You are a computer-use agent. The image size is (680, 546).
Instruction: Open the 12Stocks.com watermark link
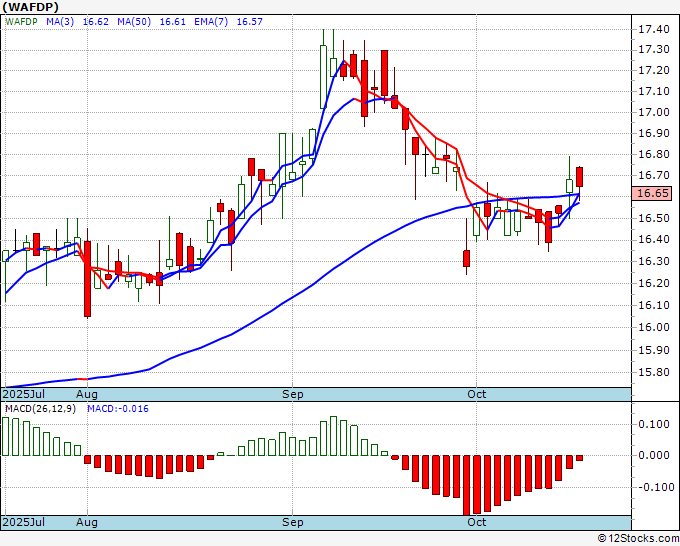(638, 538)
